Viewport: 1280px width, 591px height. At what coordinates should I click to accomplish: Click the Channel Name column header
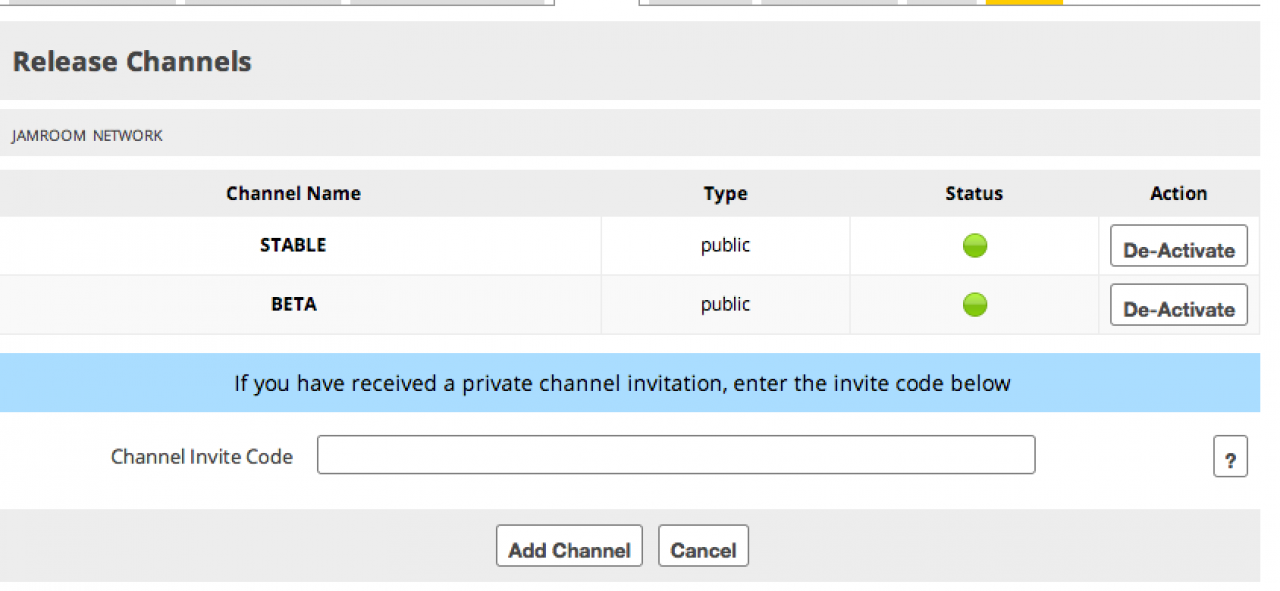(293, 193)
